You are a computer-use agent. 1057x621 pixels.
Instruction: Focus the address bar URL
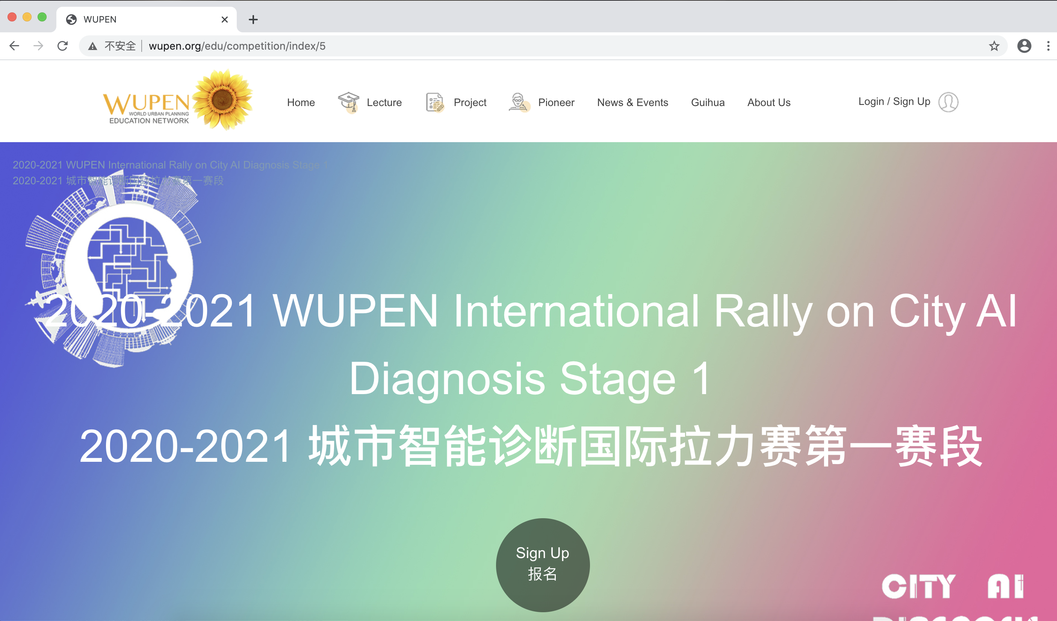click(237, 46)
